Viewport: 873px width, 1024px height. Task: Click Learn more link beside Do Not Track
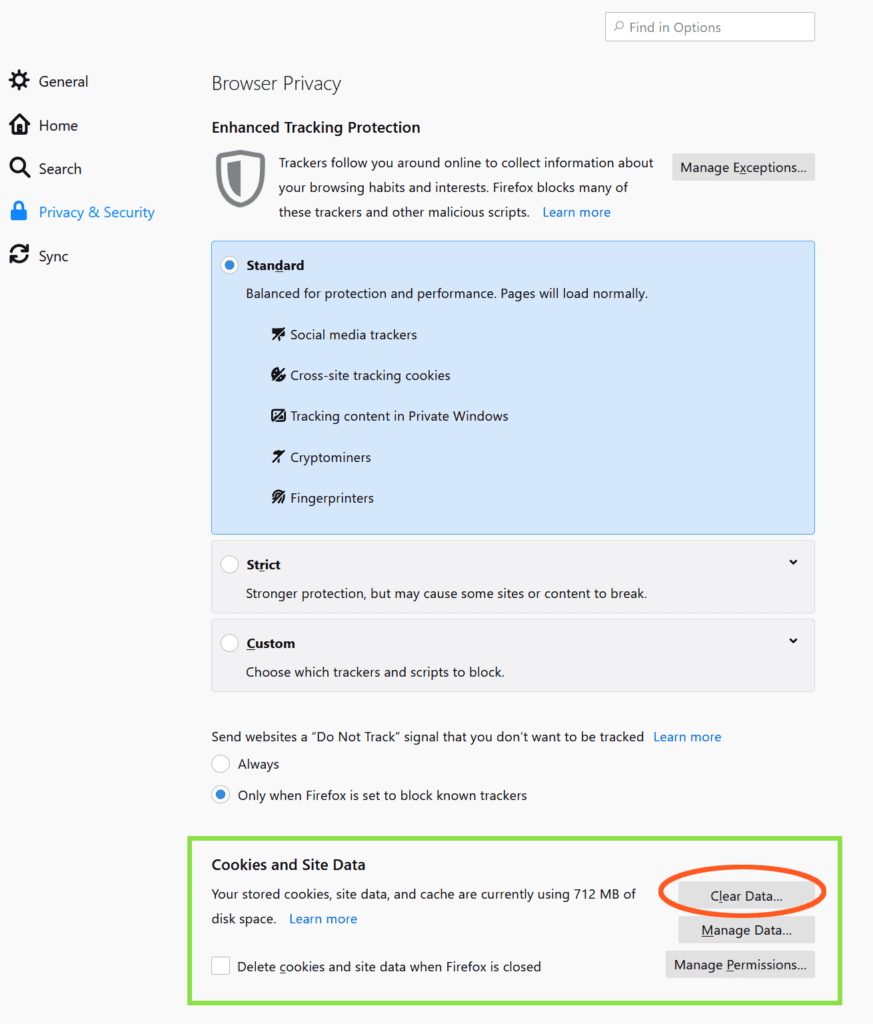coord(687,737)
